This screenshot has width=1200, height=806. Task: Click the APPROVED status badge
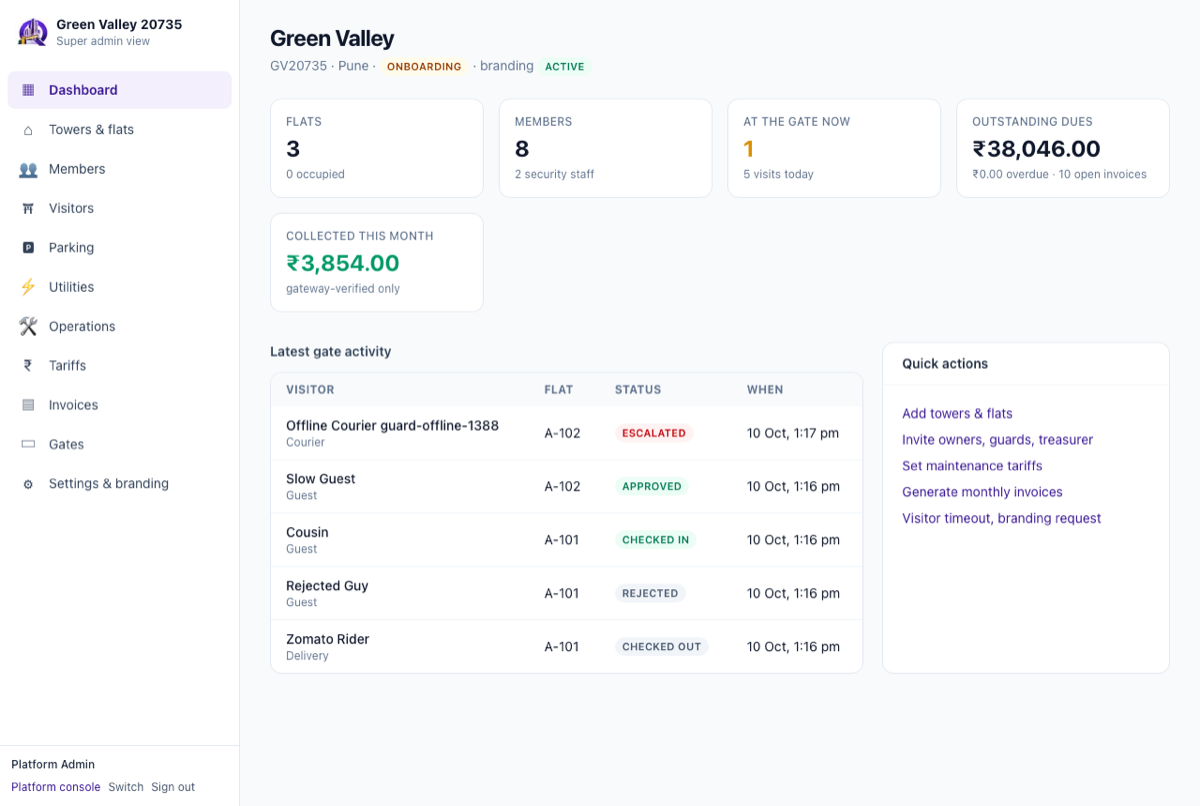click(652, 487)
